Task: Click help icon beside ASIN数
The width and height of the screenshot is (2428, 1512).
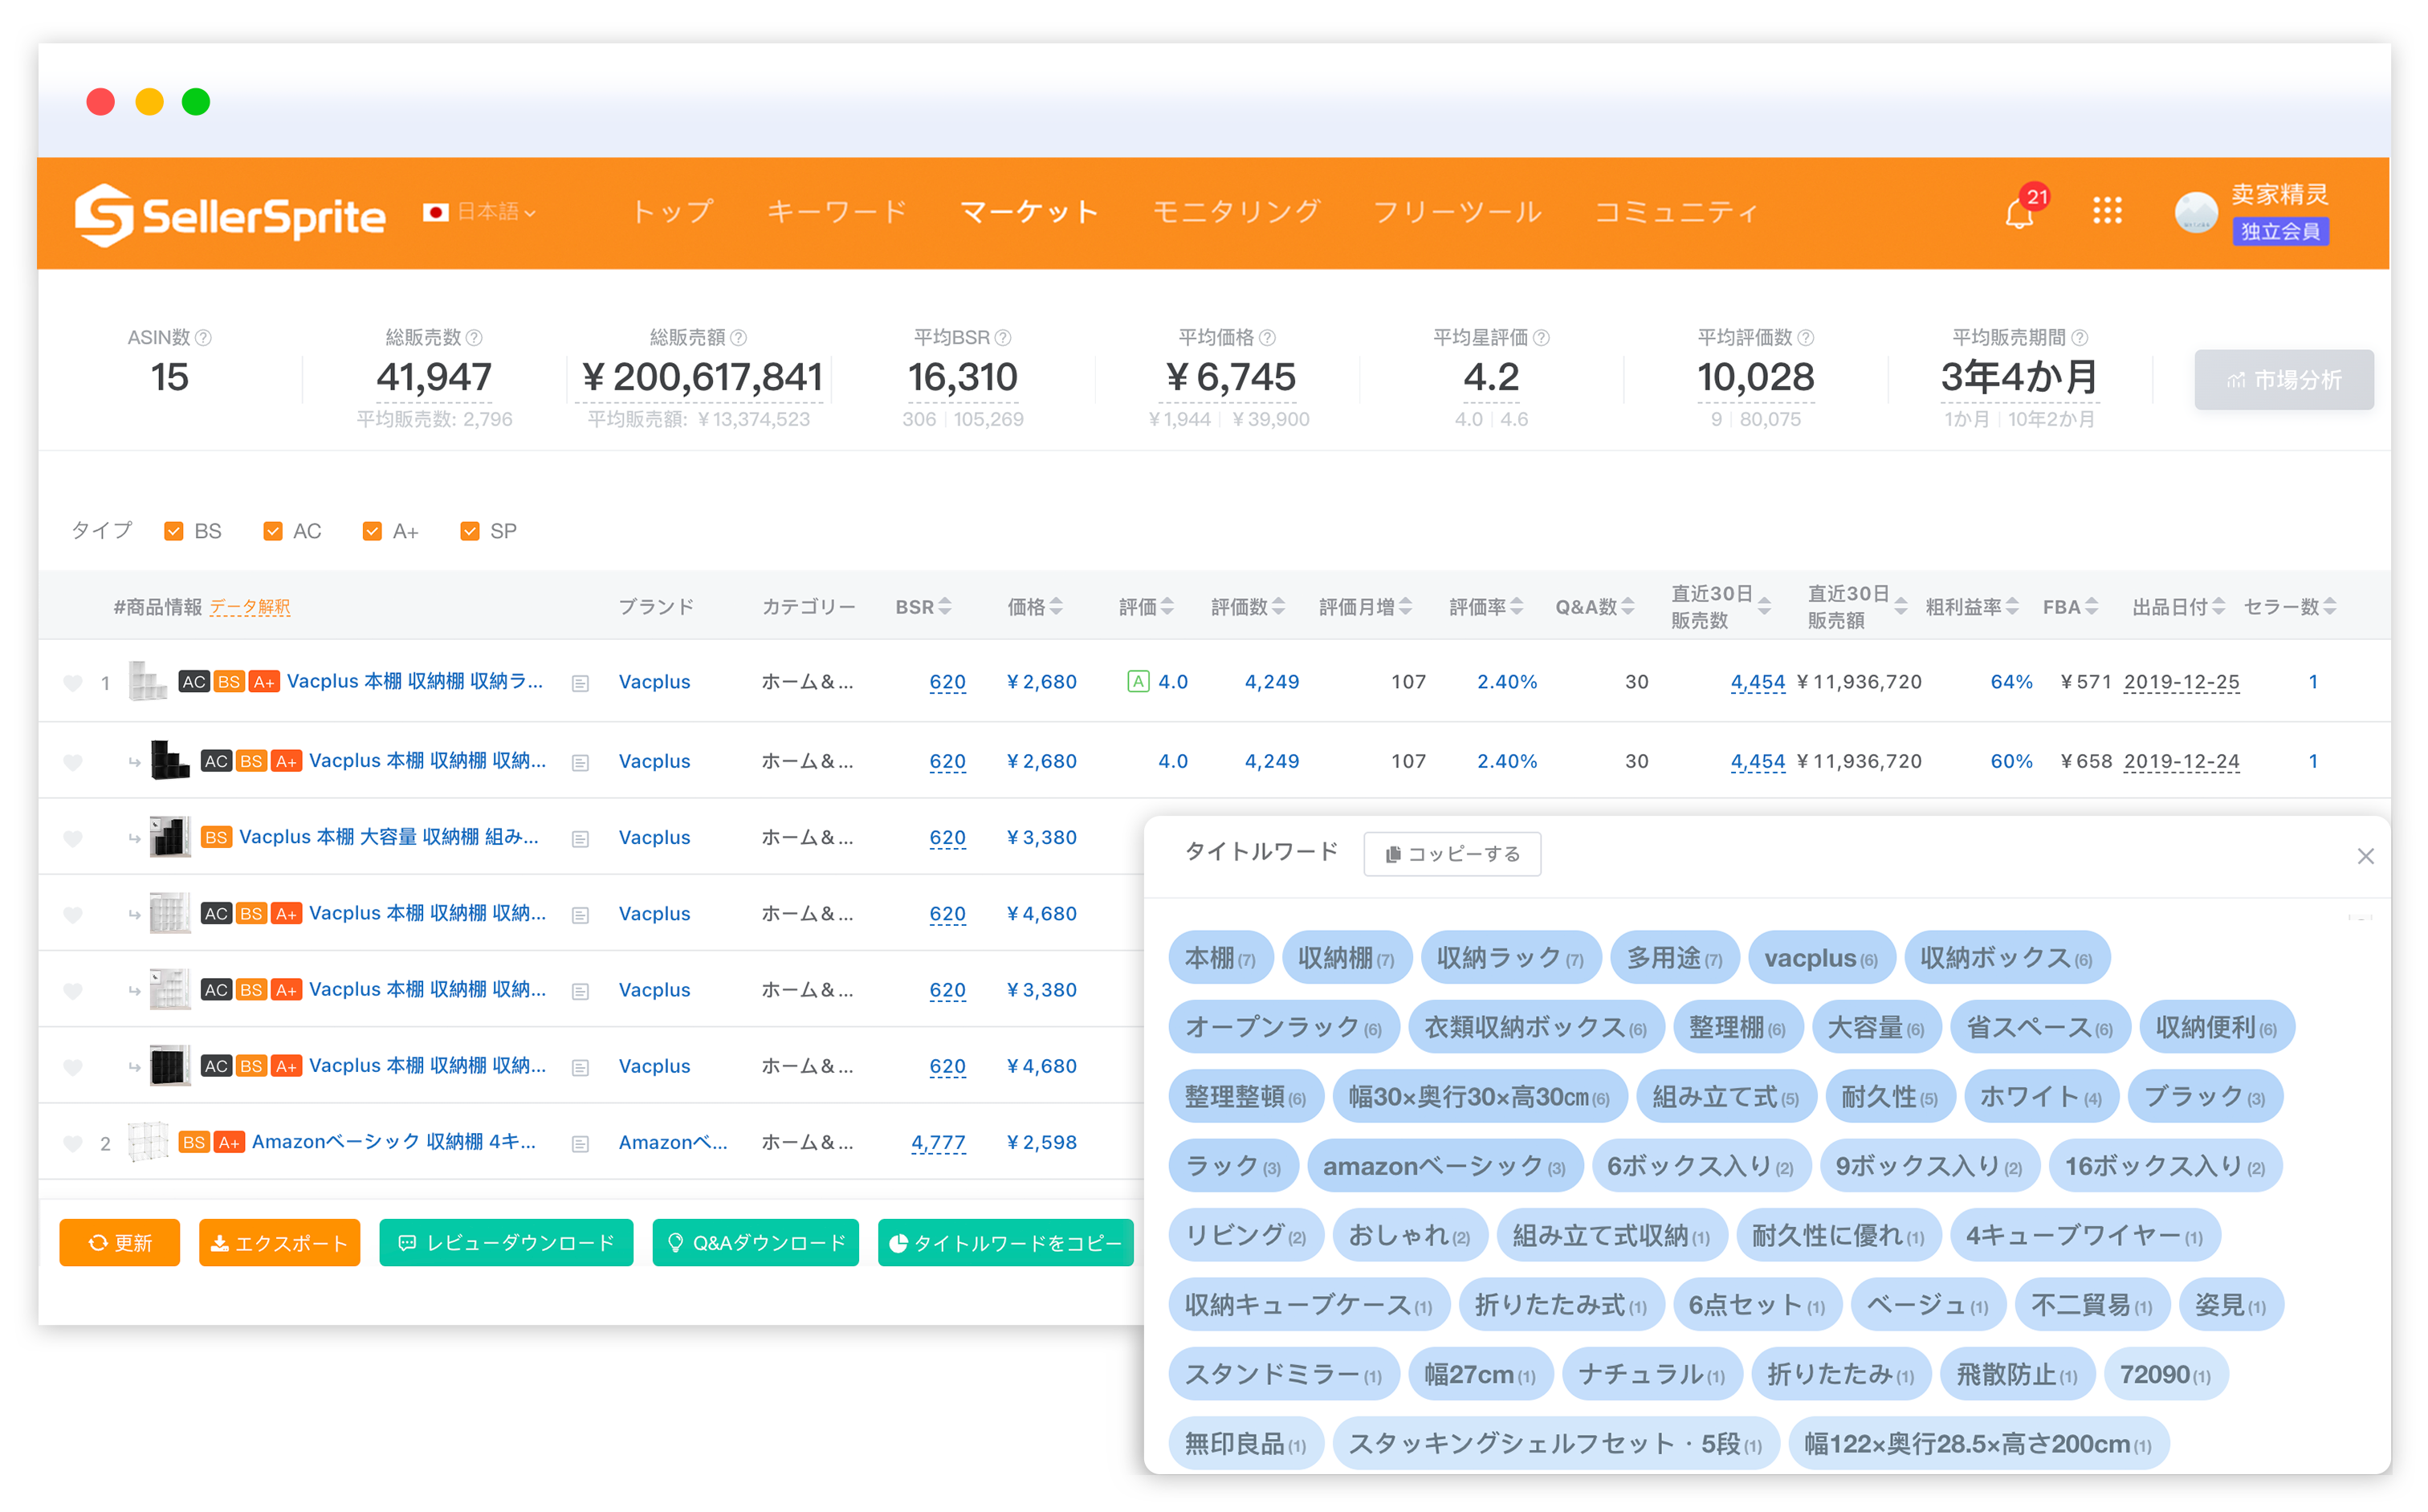Action: 203,338
